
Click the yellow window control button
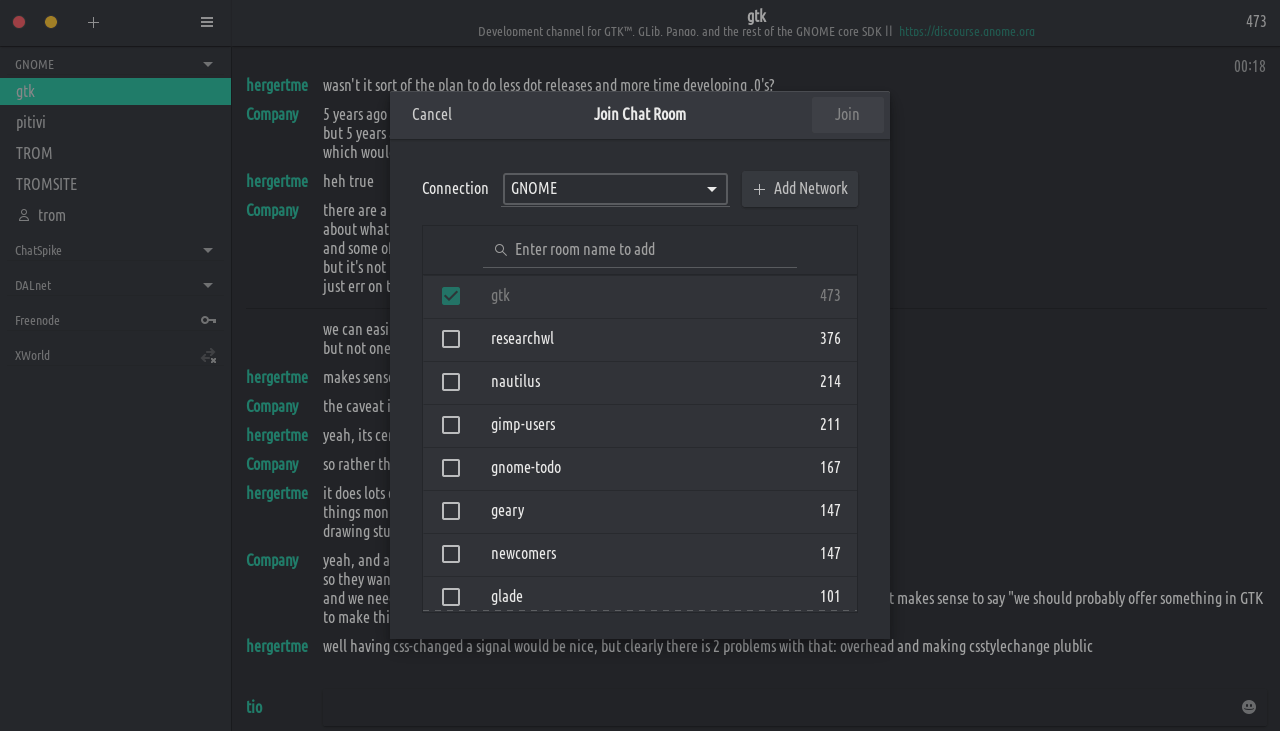(x=51, y=22)
